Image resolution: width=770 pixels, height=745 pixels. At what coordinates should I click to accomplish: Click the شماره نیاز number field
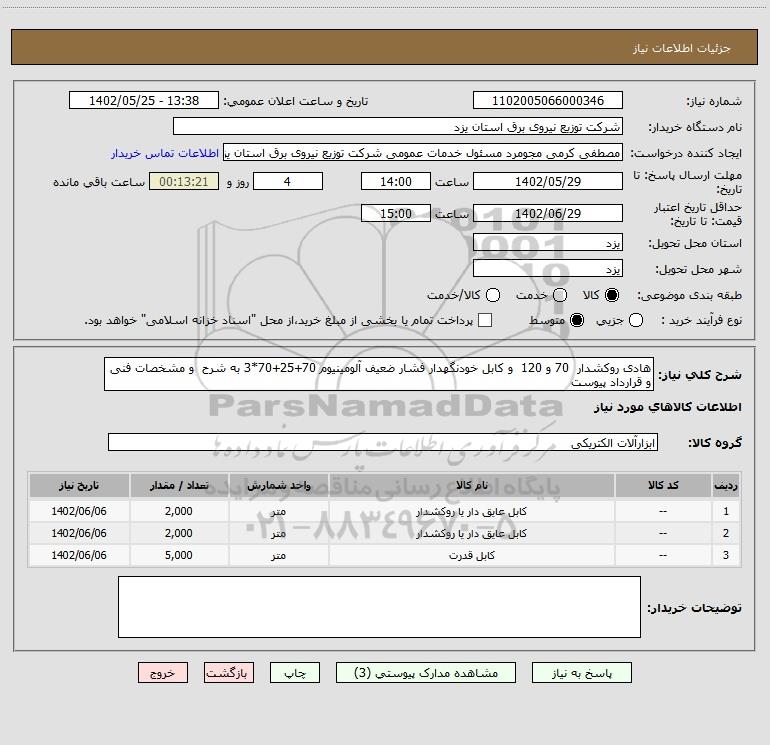point(548,101)
